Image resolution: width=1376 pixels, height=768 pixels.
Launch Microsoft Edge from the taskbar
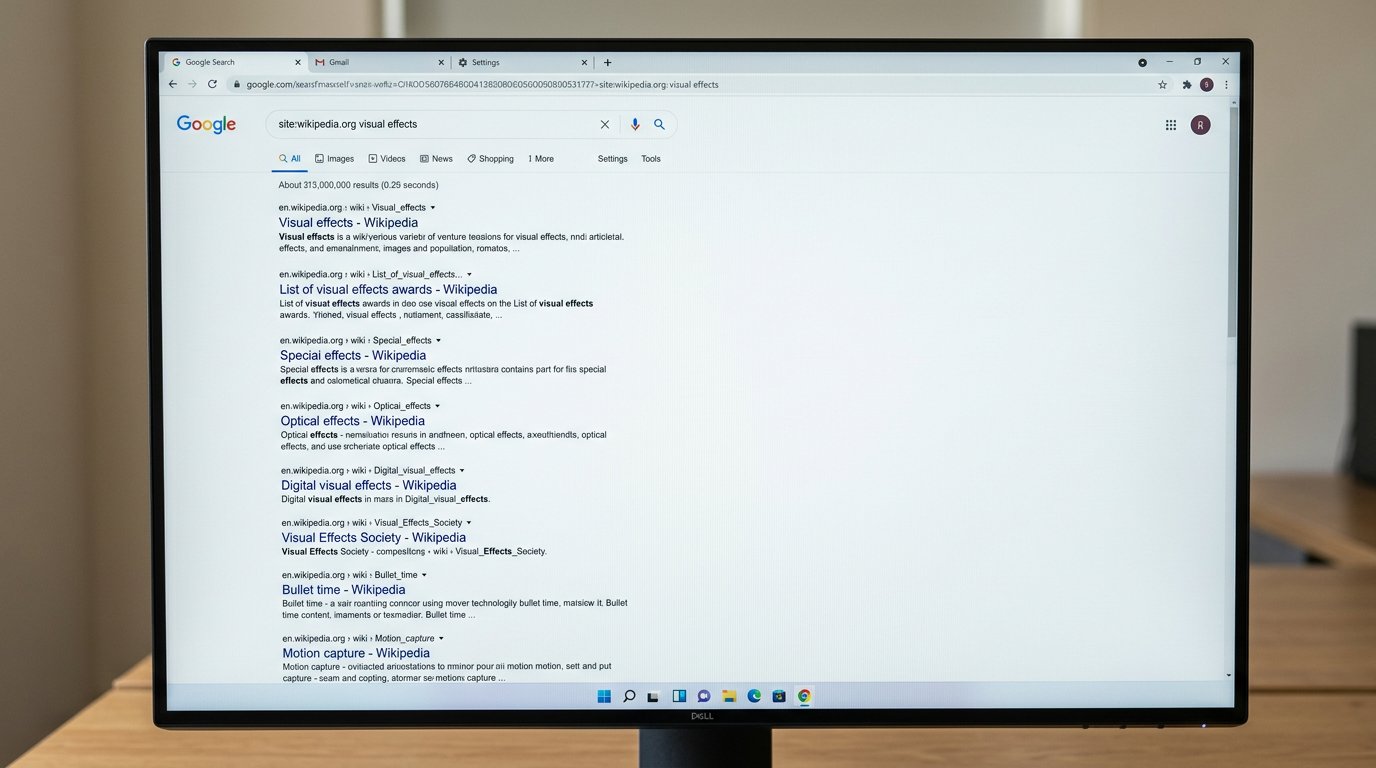point(754,696)
